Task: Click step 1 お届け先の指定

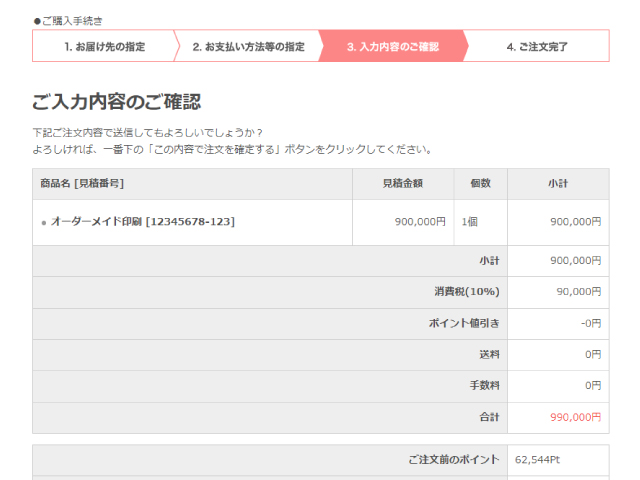Action: pos(104,46)
